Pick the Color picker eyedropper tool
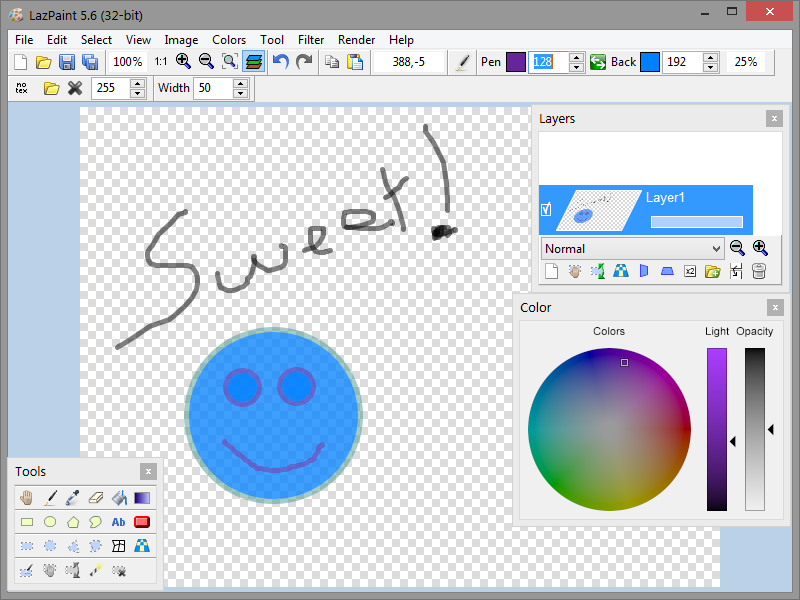Image resolution: width=800 pixels, height=600 pixels. tap(73, 497)
